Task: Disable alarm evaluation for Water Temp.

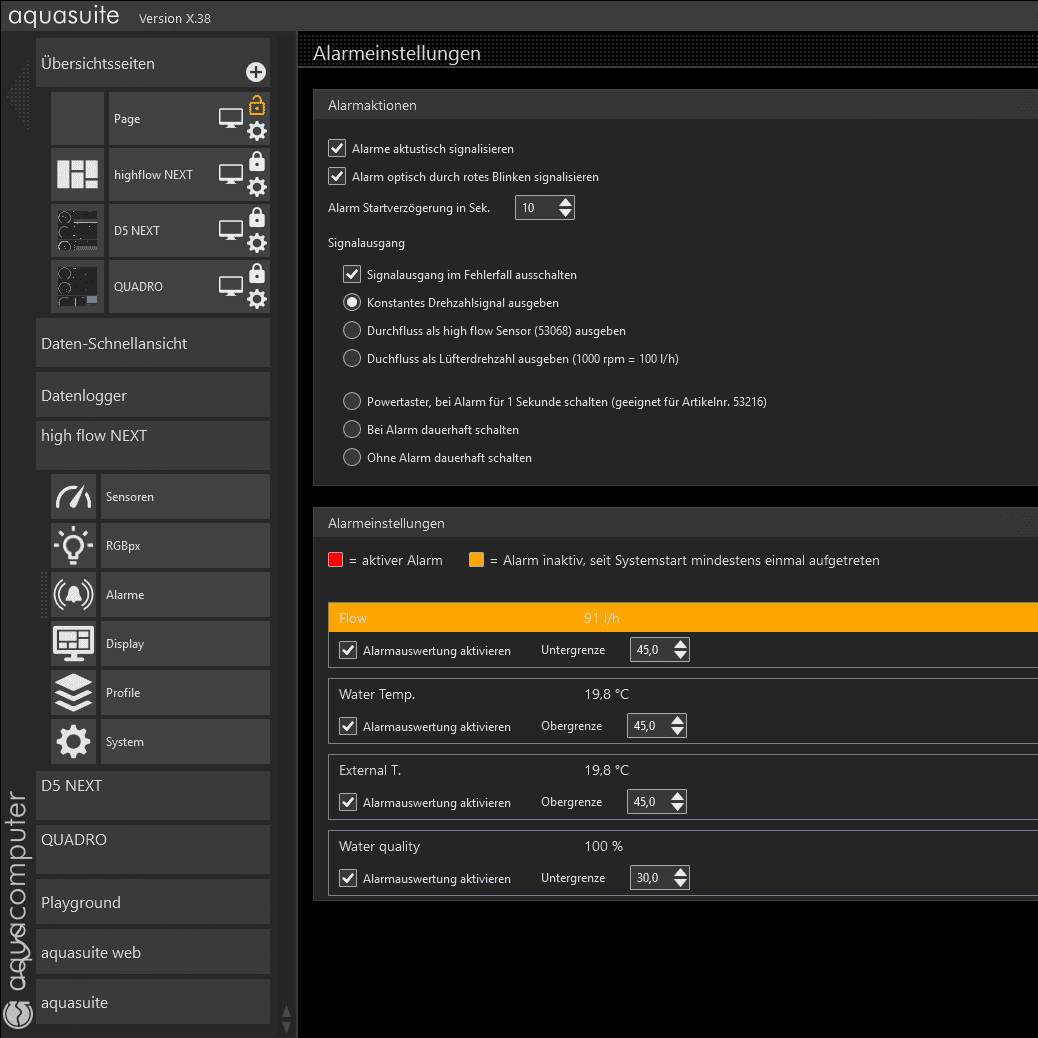Action: point(348,726)
